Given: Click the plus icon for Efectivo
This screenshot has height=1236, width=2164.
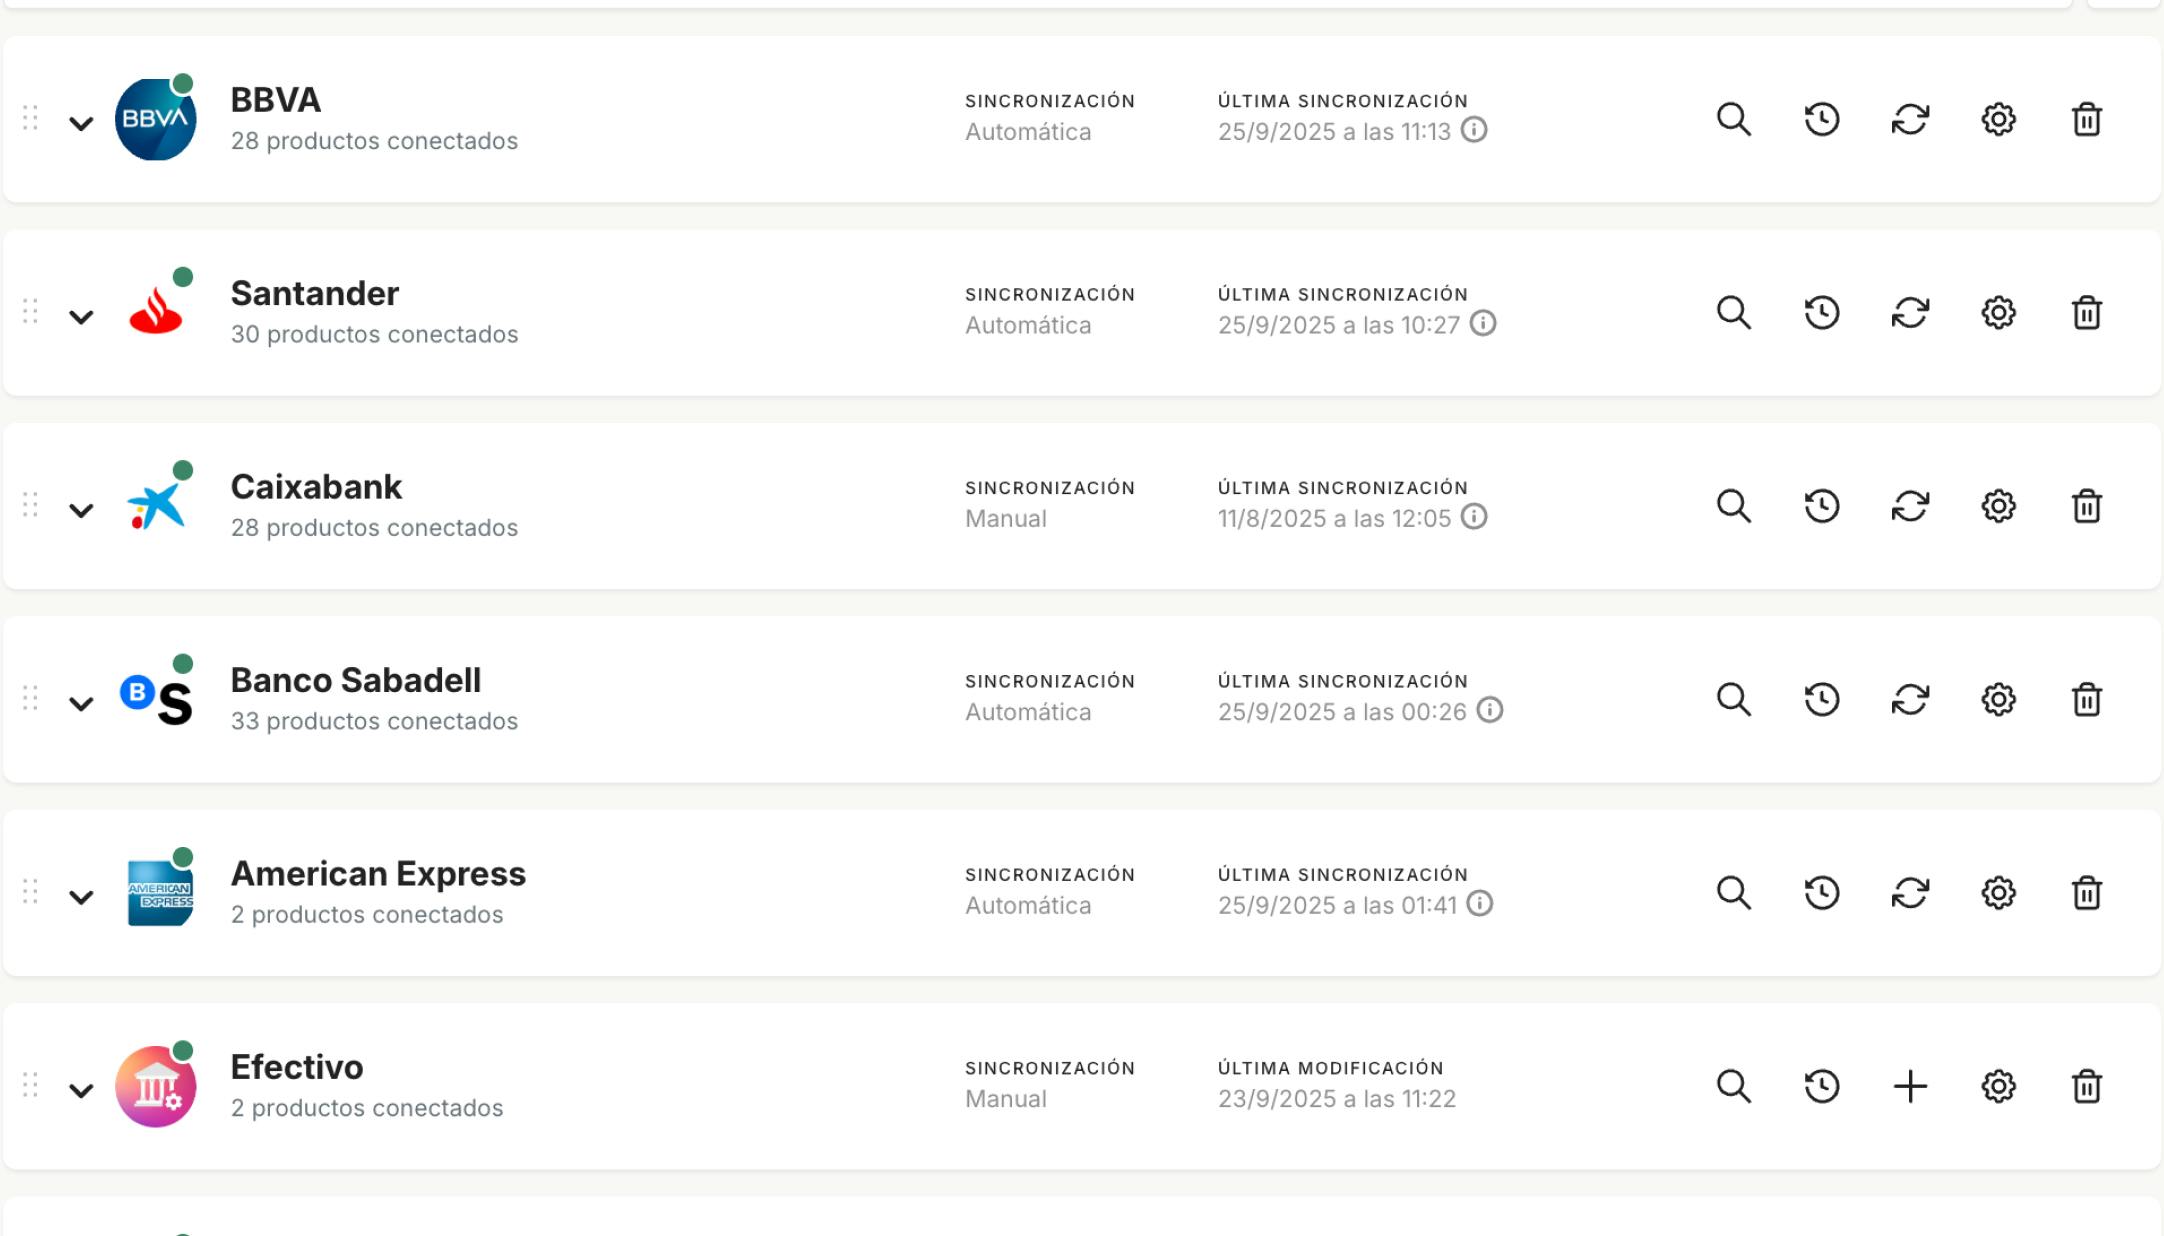Looking at the screenshot, I should (1909, 1086).
